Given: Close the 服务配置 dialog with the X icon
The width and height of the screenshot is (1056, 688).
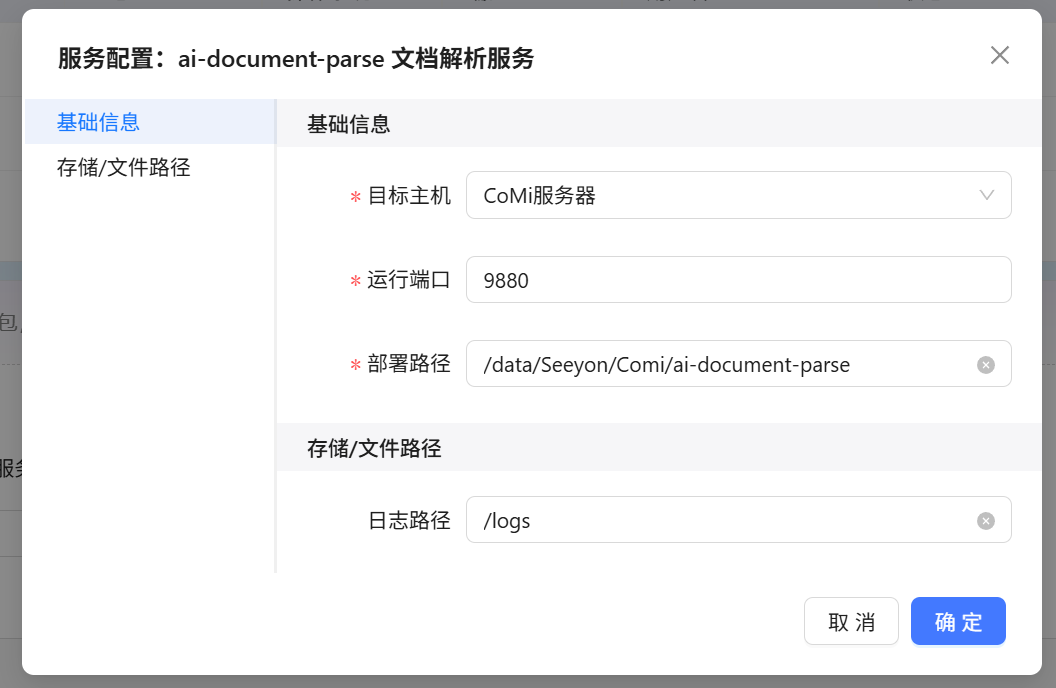Looking at the screenshot, I should [x=999, y=55].
